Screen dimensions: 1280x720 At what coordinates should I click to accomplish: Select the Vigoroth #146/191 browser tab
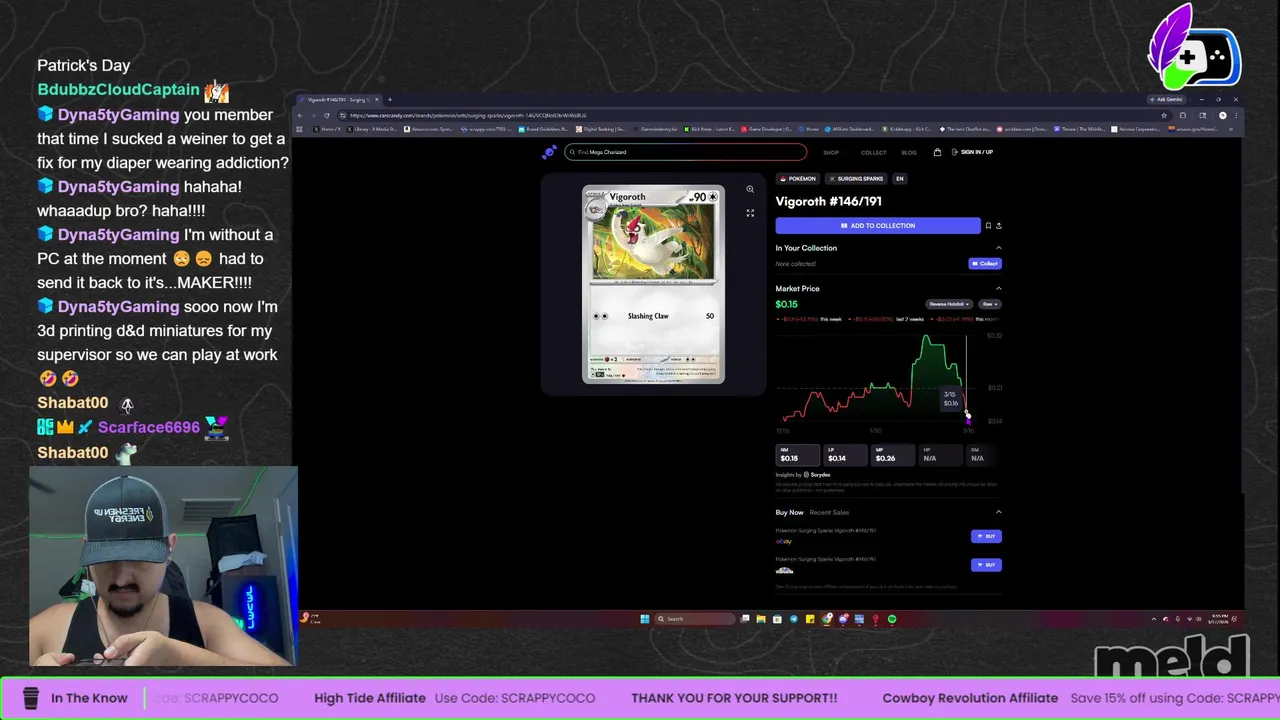tap(339, 99)
